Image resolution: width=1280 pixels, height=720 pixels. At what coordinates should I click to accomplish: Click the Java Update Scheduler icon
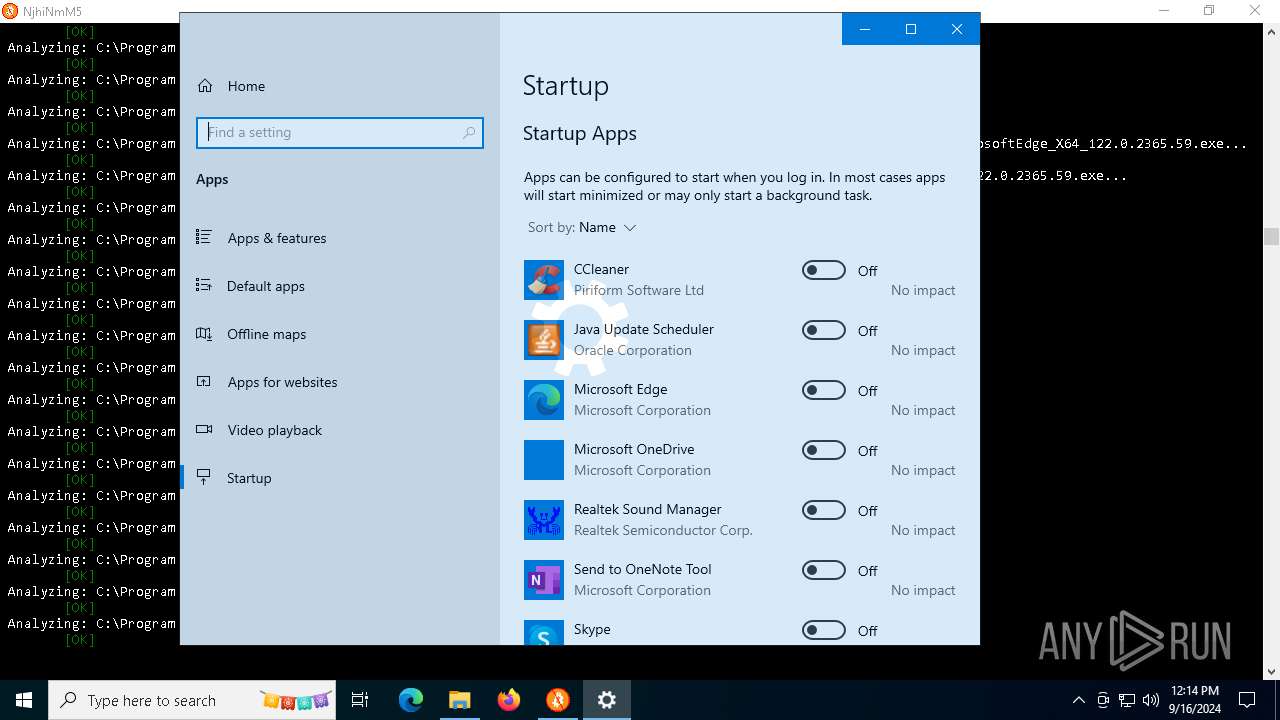[544, 340]
